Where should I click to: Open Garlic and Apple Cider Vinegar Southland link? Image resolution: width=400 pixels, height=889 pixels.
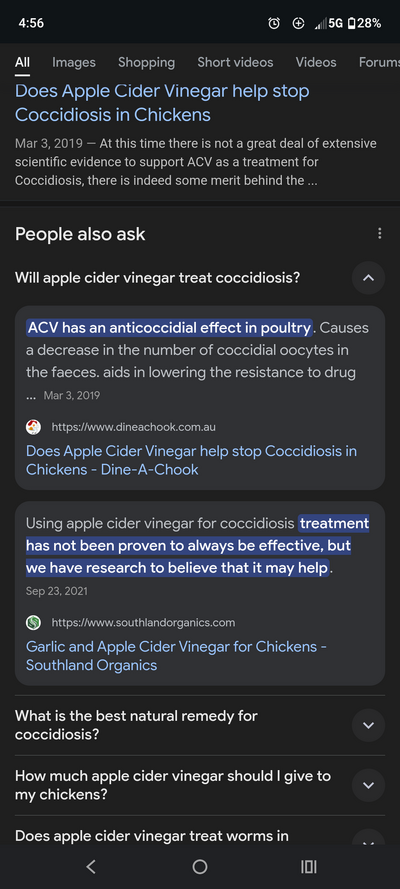point(176,655)
